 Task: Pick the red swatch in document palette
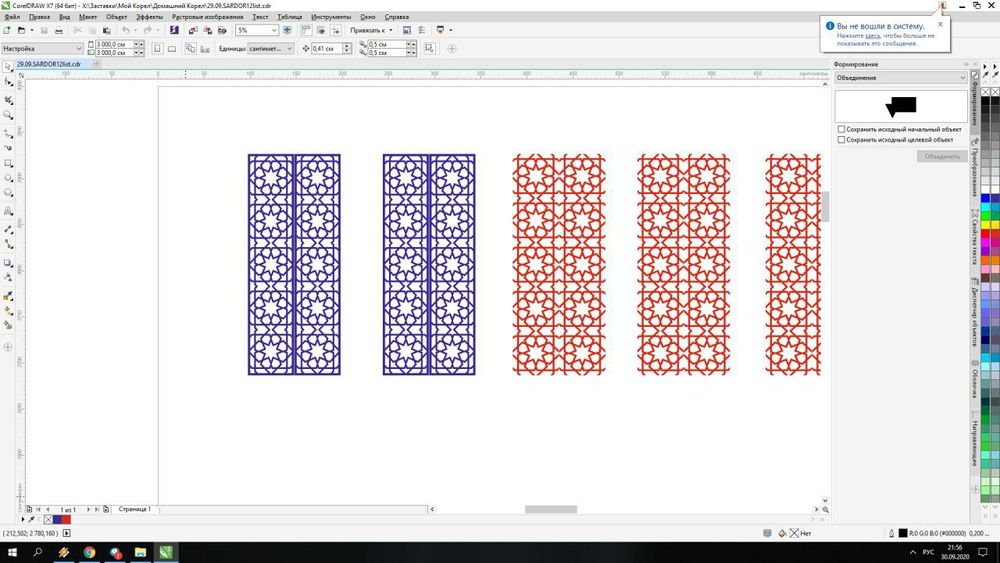coord(66,520)
